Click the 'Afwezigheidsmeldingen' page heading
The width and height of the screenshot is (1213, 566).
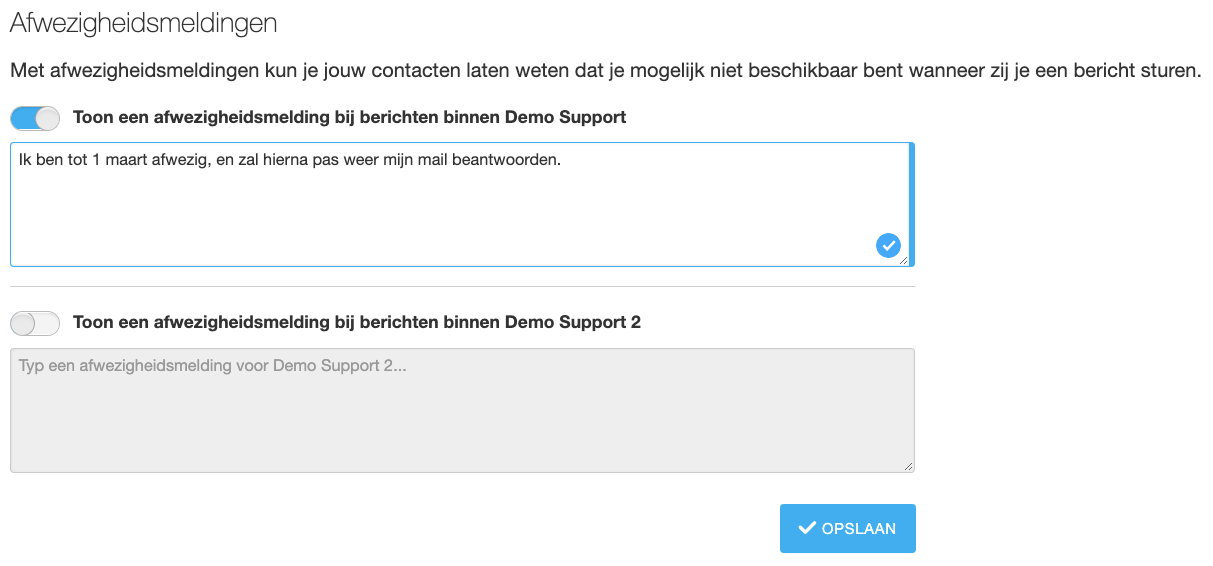click(143, 24)
